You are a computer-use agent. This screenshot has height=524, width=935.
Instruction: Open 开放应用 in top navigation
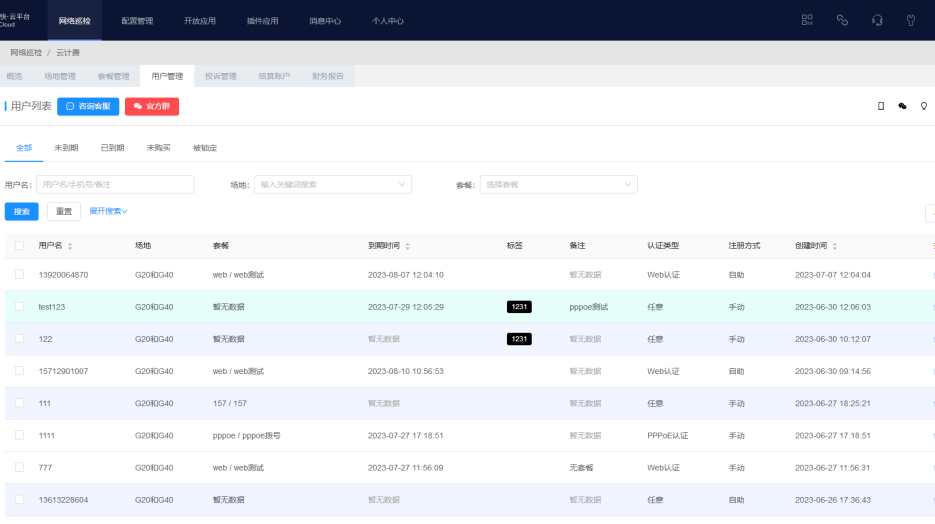[200, 21]
